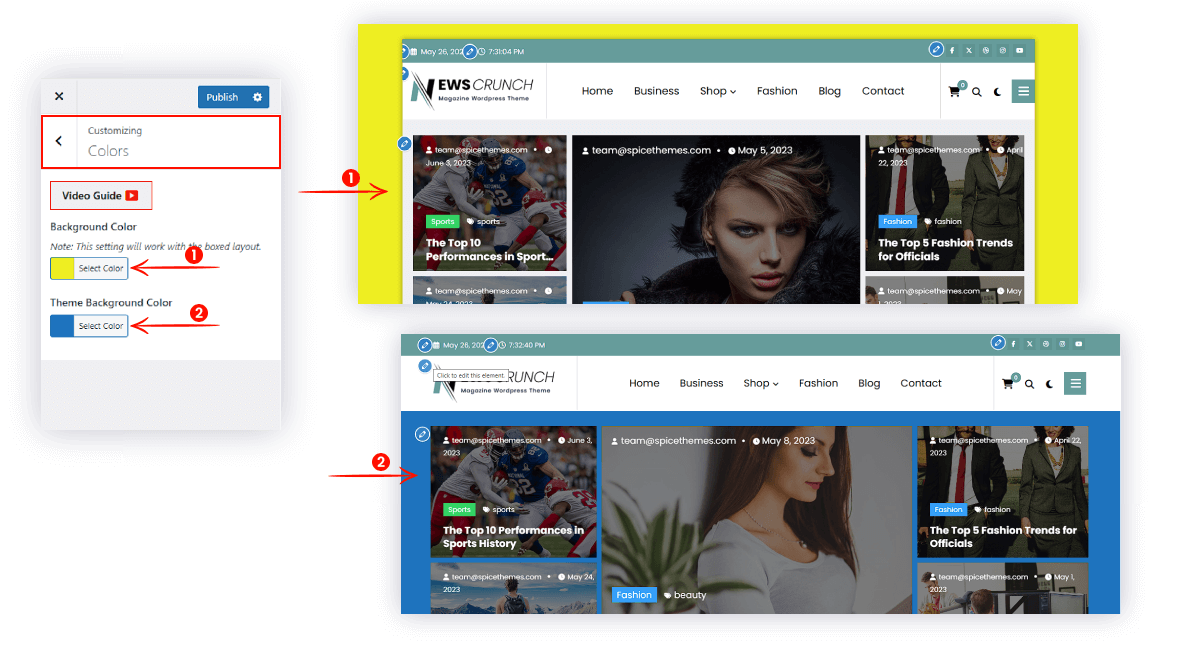The height and width of the screenshot is (645, 1193).
Task: Click NewsCrunch logo in yellow preview
Action: [472, 91]
